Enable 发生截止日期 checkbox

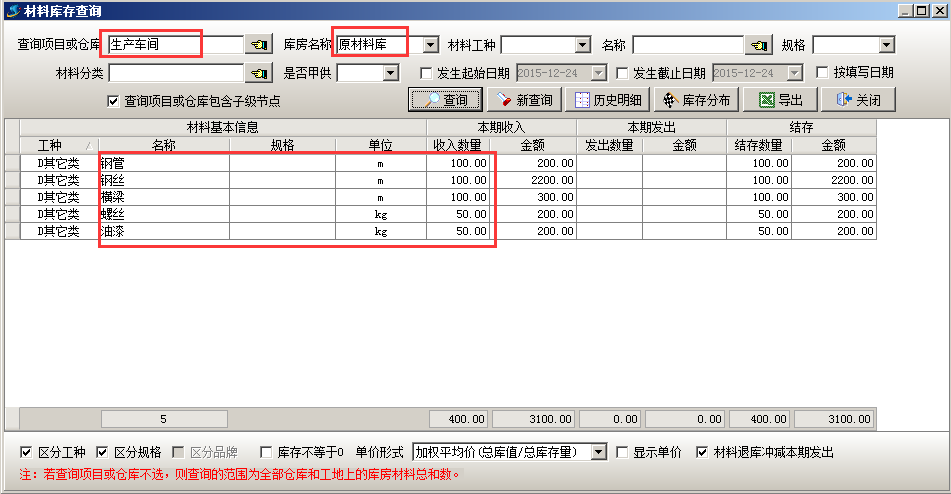pyautogui.click(x=622, y=73)
